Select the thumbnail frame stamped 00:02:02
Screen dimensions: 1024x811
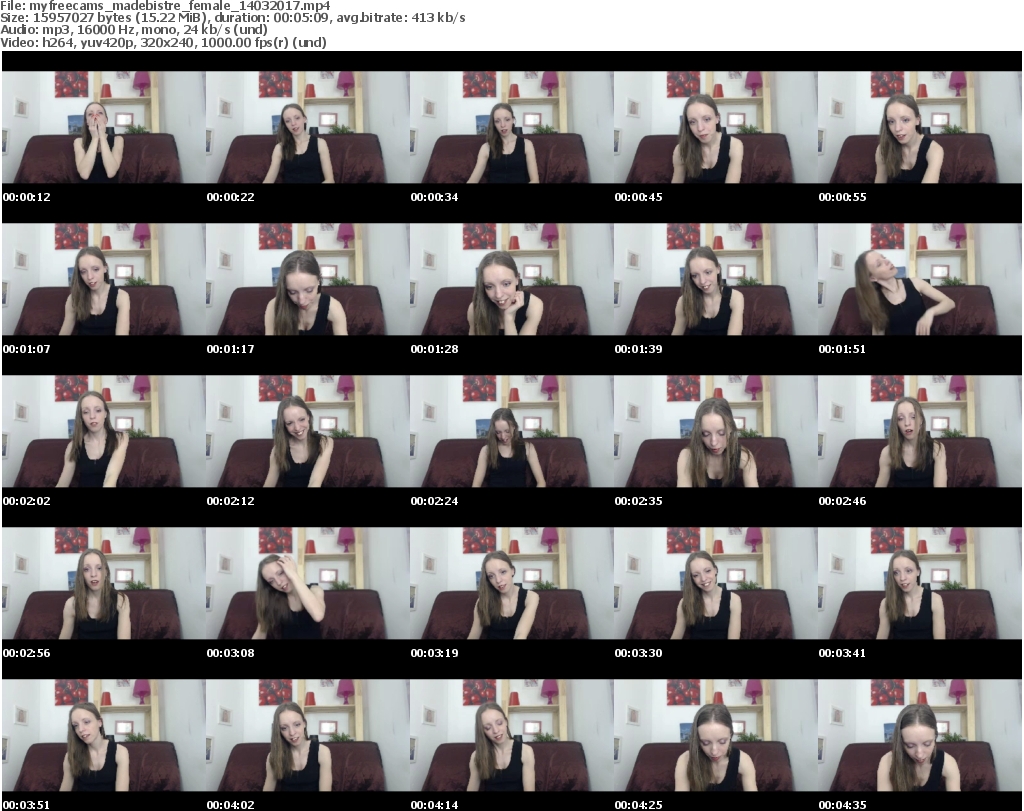click(103, 432)
